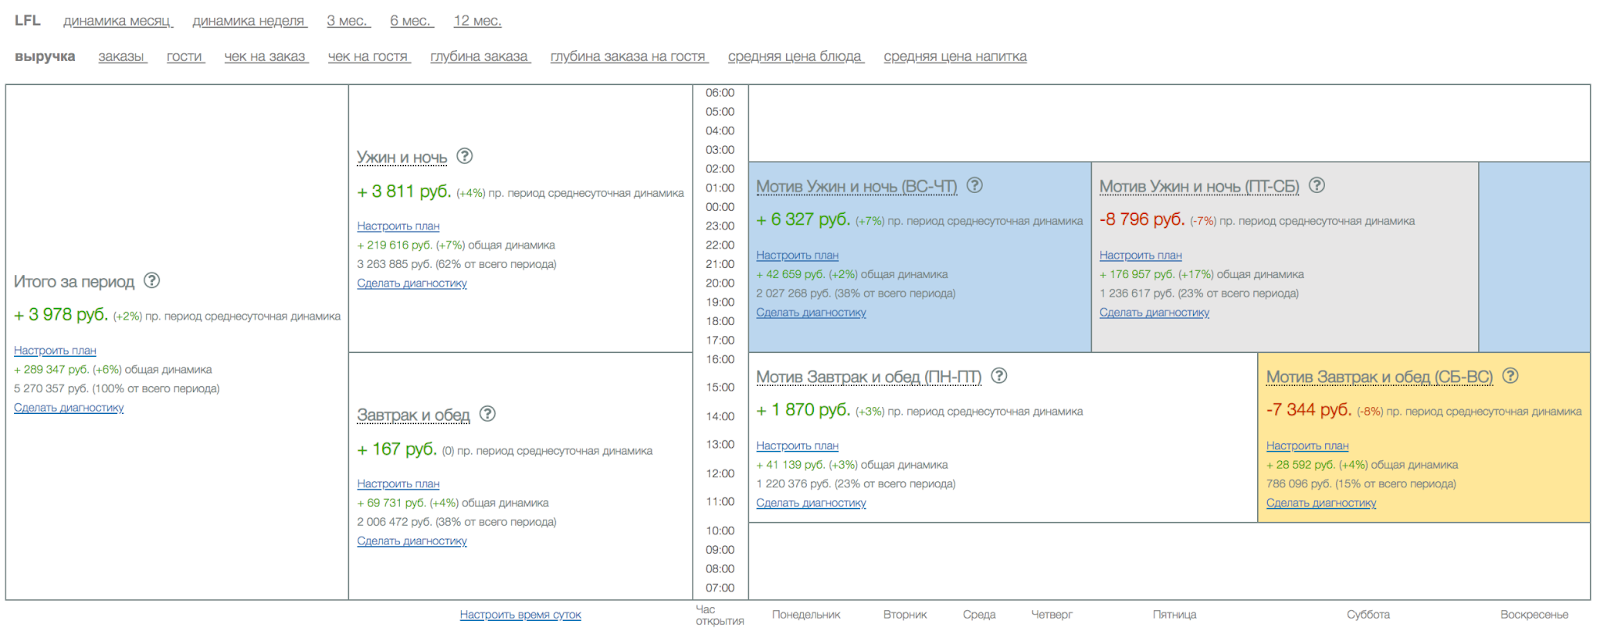Click Сделать диагностику in Мотив Завтрак и обед (СБ-ВС)

point(1321,503)
